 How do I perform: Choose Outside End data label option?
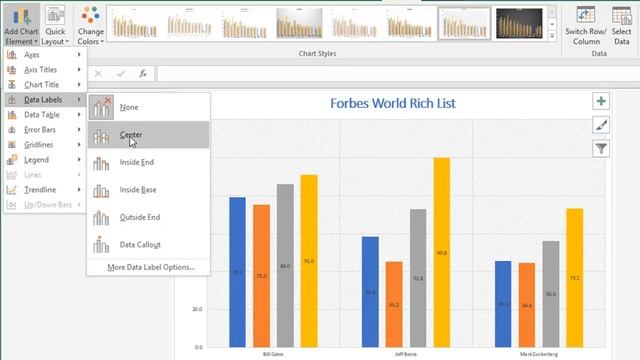149,217
